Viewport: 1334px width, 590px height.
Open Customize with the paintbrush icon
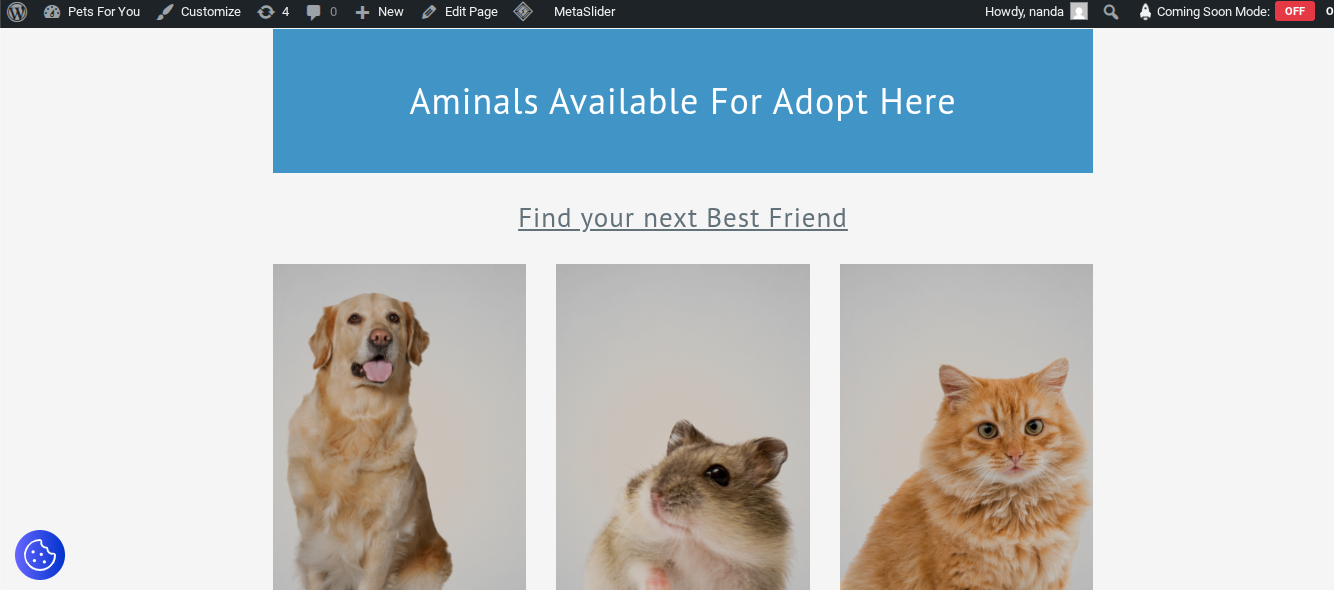coord(165,12)
